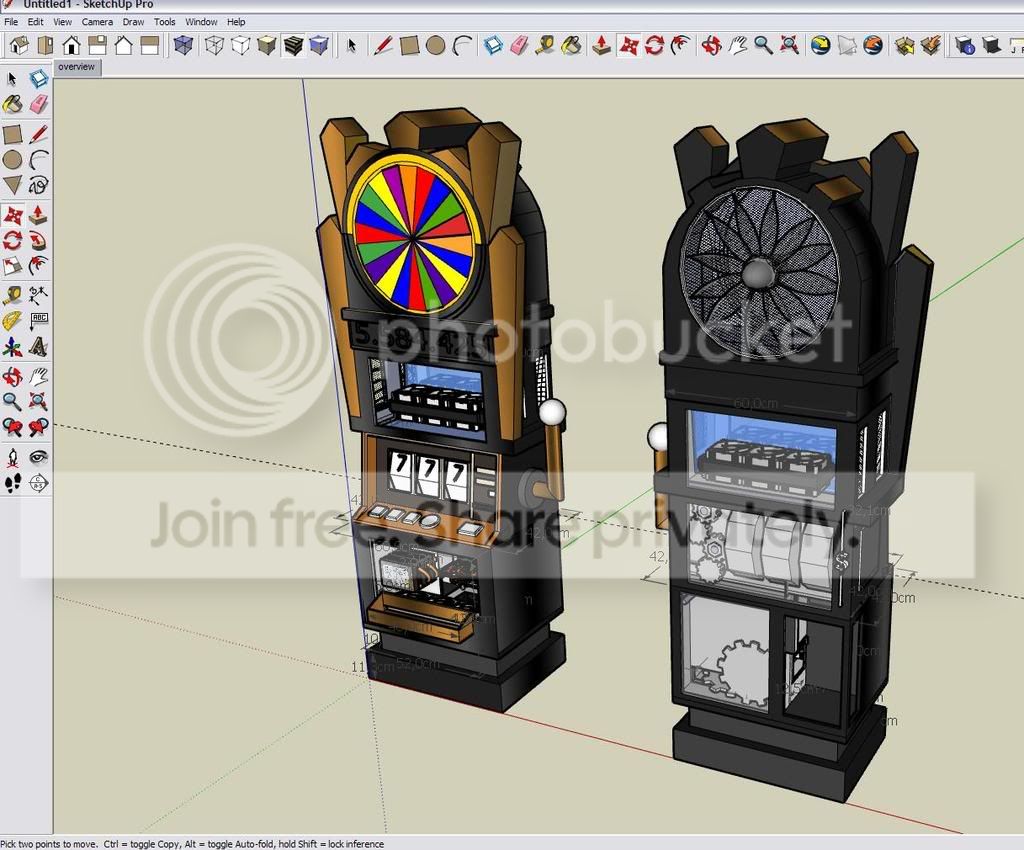
Task: Toggle X-Ray face style cube
Action: (x=184, y=45)
